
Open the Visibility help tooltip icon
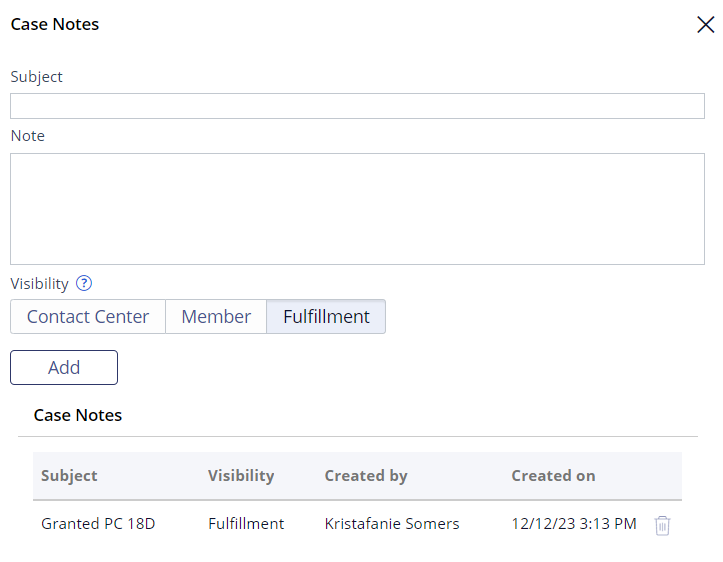coord(84,283)
